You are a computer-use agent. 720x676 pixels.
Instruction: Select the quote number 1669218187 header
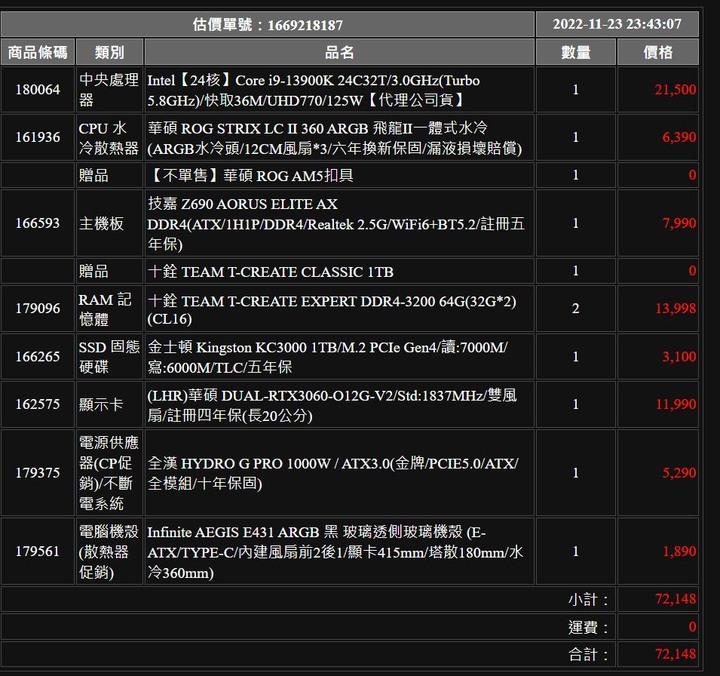268,24
